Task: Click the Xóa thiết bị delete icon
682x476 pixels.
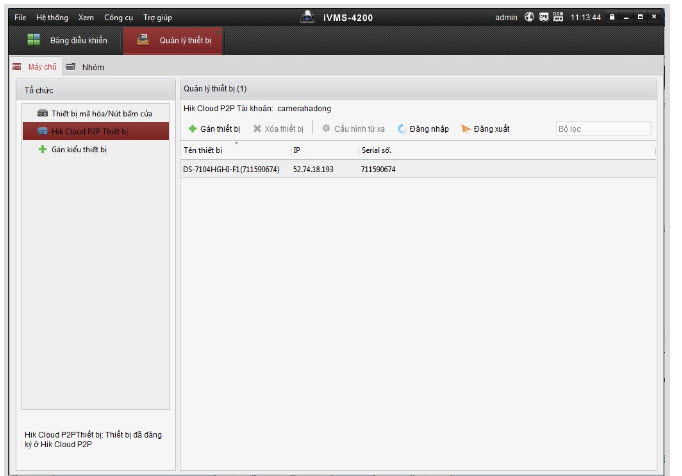Action: pyautogui.click(x=257, y=129)
